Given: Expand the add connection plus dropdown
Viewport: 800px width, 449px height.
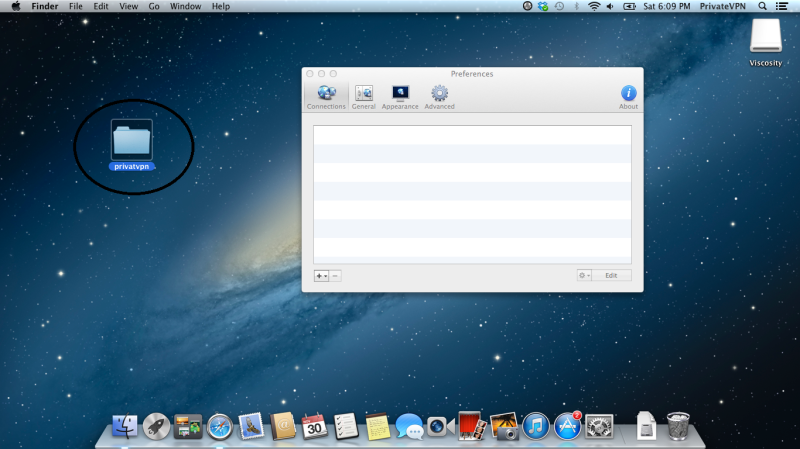Looking at the screenshot, I should pyautogui.click(x=321, y=276).
